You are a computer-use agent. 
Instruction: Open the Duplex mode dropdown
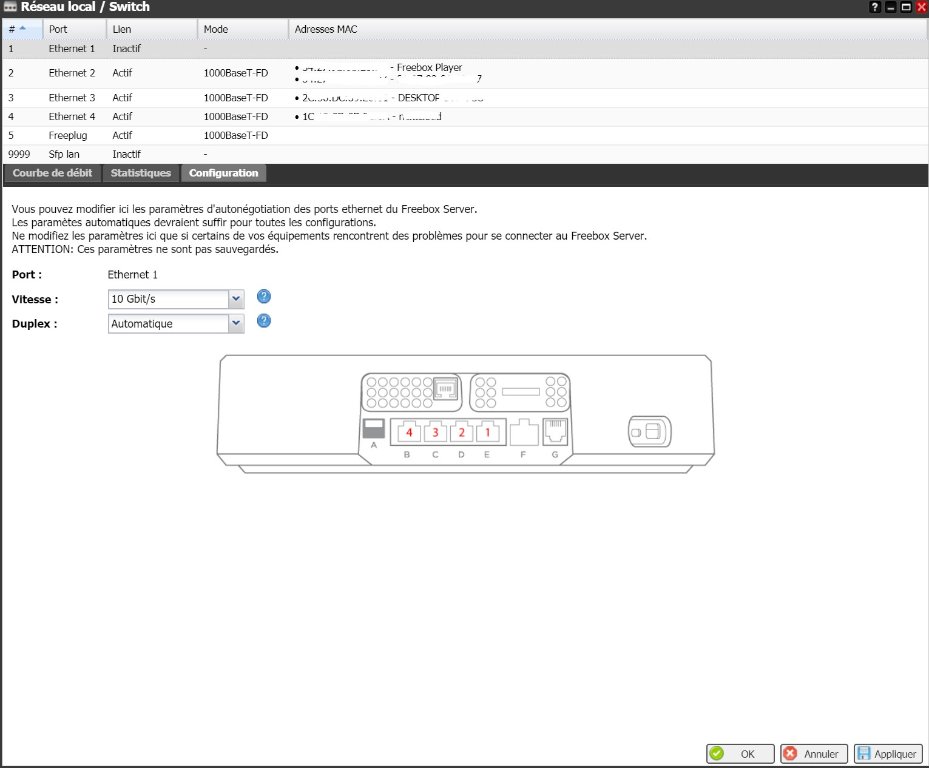click(236, 323)
